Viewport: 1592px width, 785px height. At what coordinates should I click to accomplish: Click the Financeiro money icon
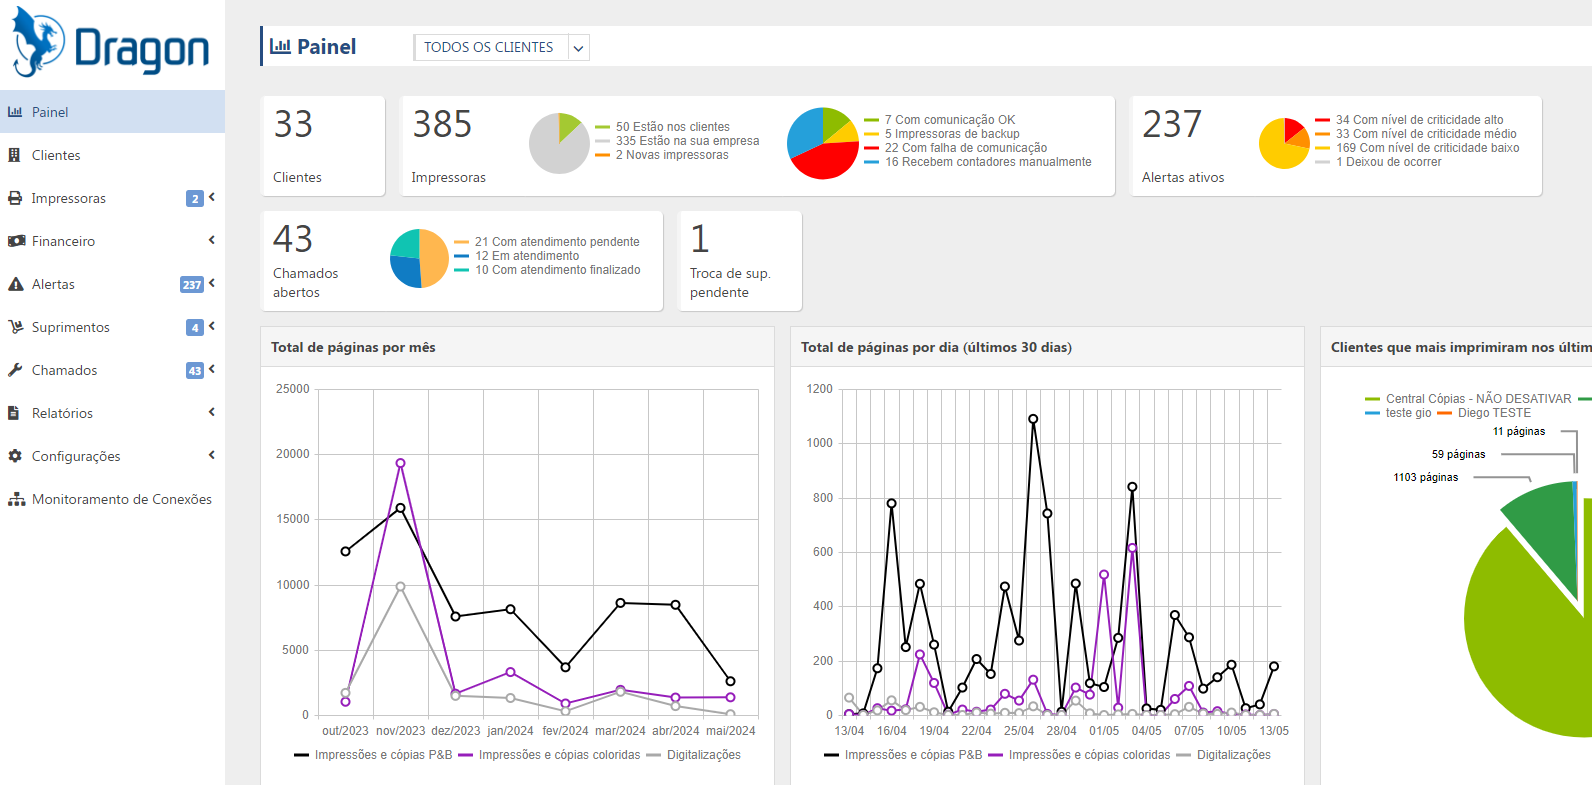coord(16,241)
